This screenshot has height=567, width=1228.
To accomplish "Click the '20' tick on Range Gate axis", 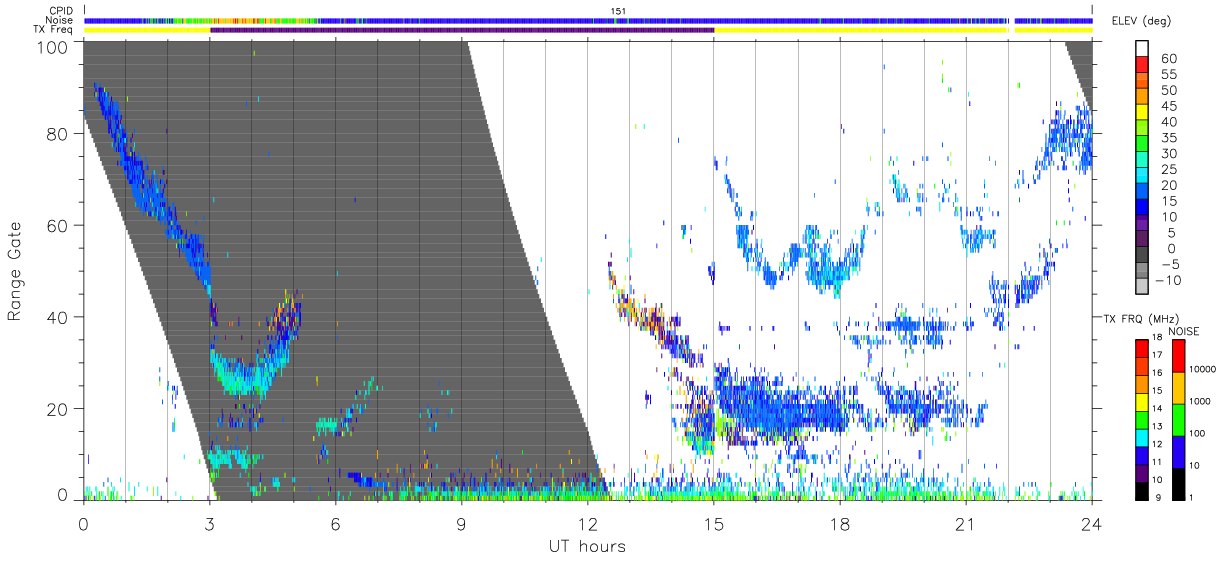I will [x=58, y=408].
